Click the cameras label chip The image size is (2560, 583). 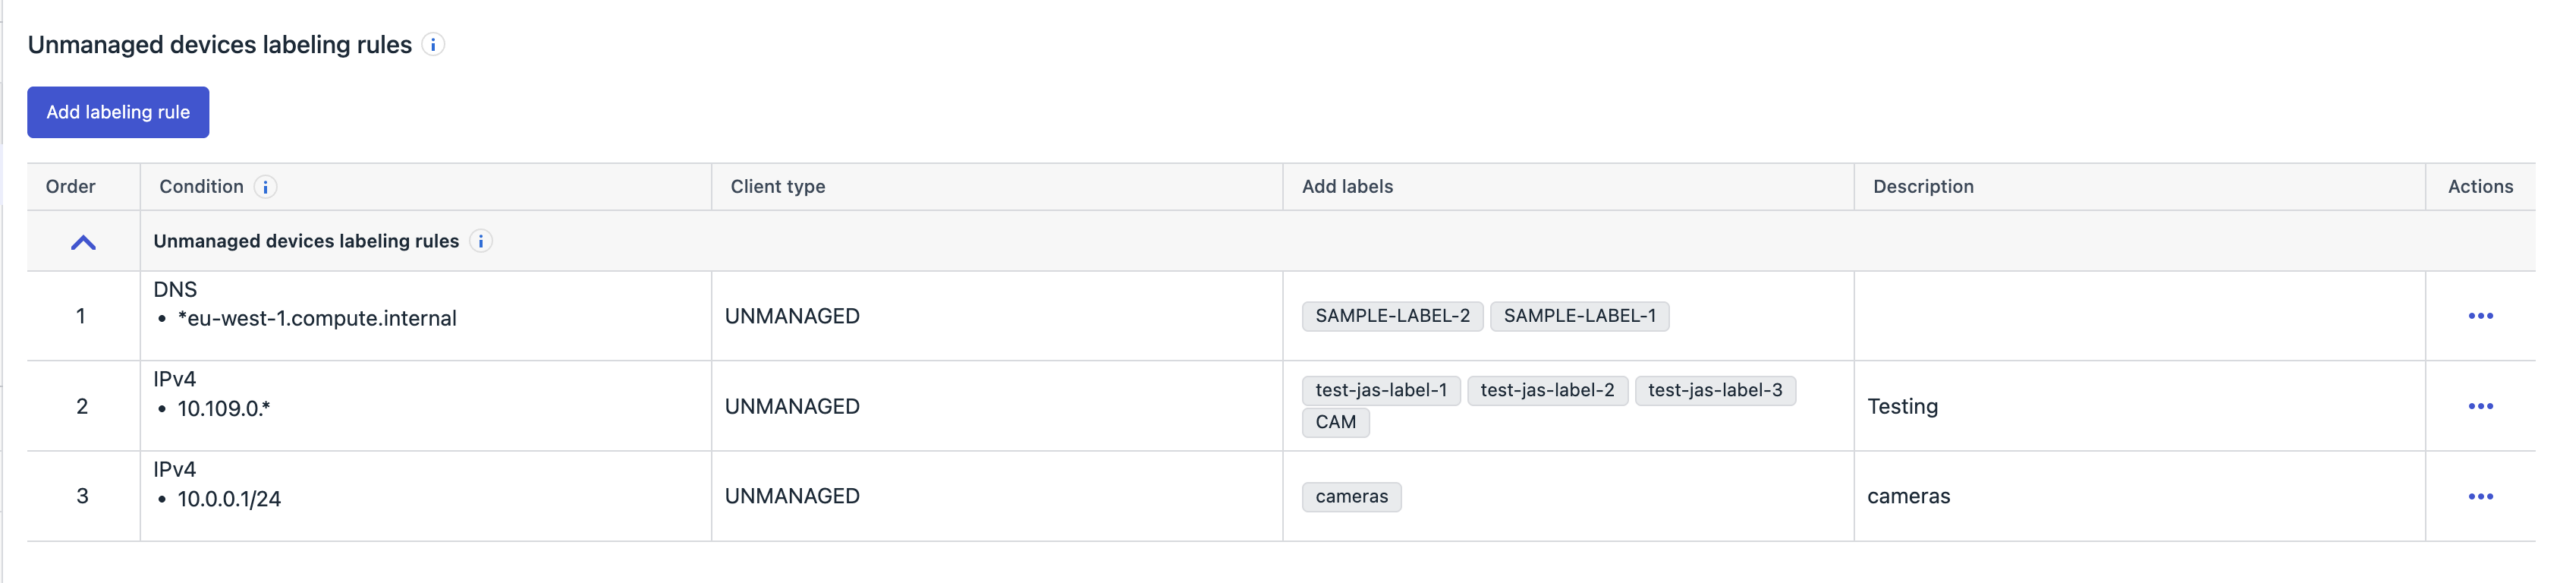point(1351,497)
